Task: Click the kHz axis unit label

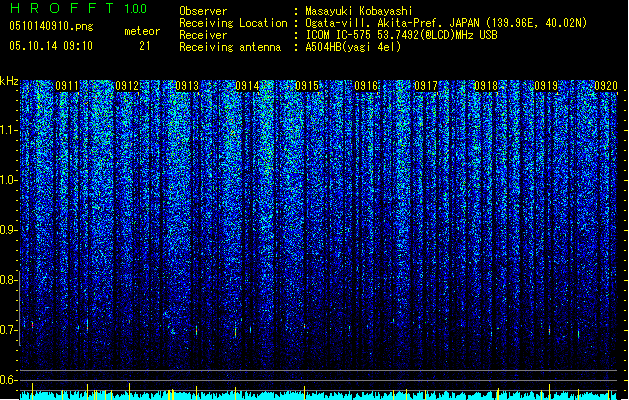Action: pyautogui.click(x=9, y=81)
